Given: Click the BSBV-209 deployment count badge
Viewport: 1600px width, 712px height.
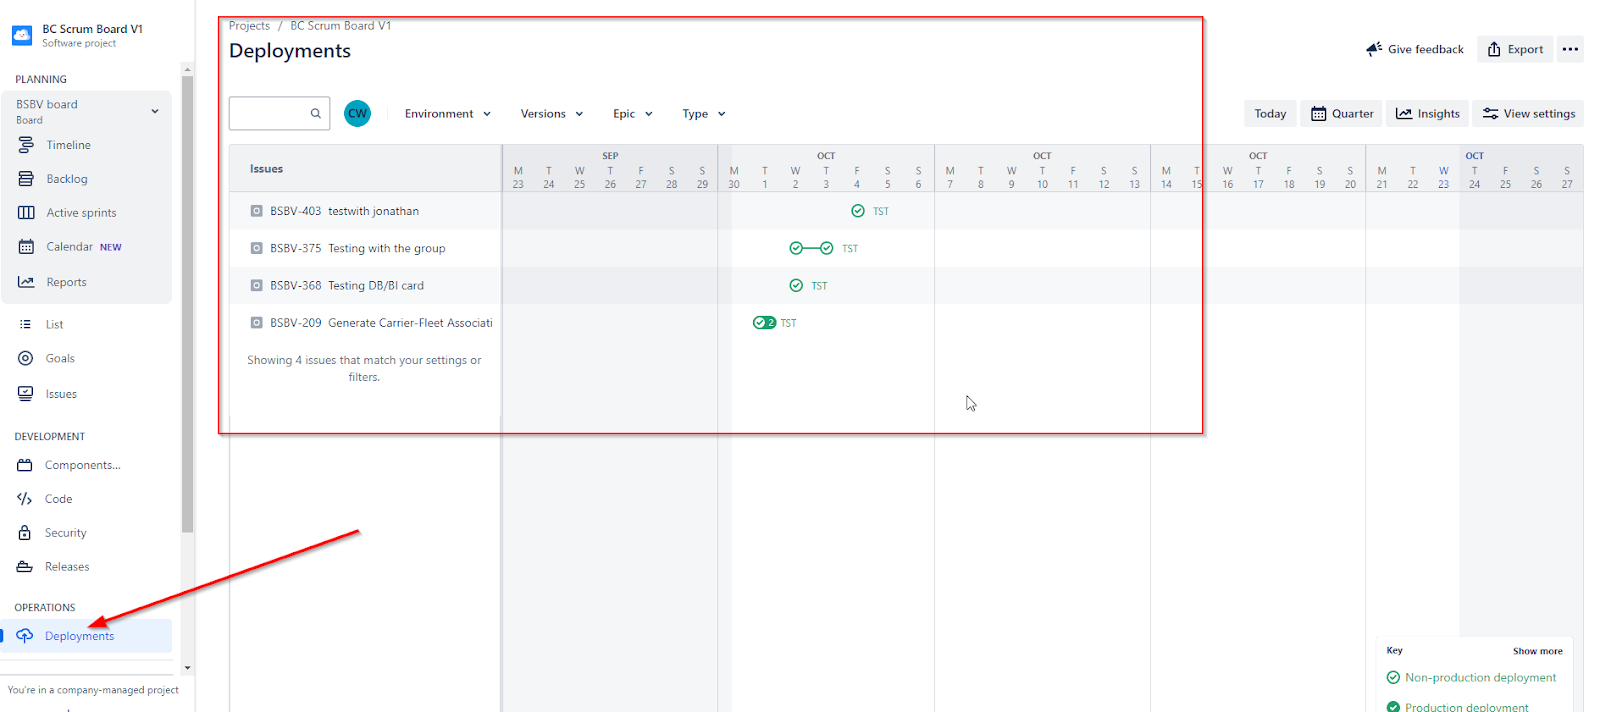Looking at the screenshot, I should pos(764,323).
